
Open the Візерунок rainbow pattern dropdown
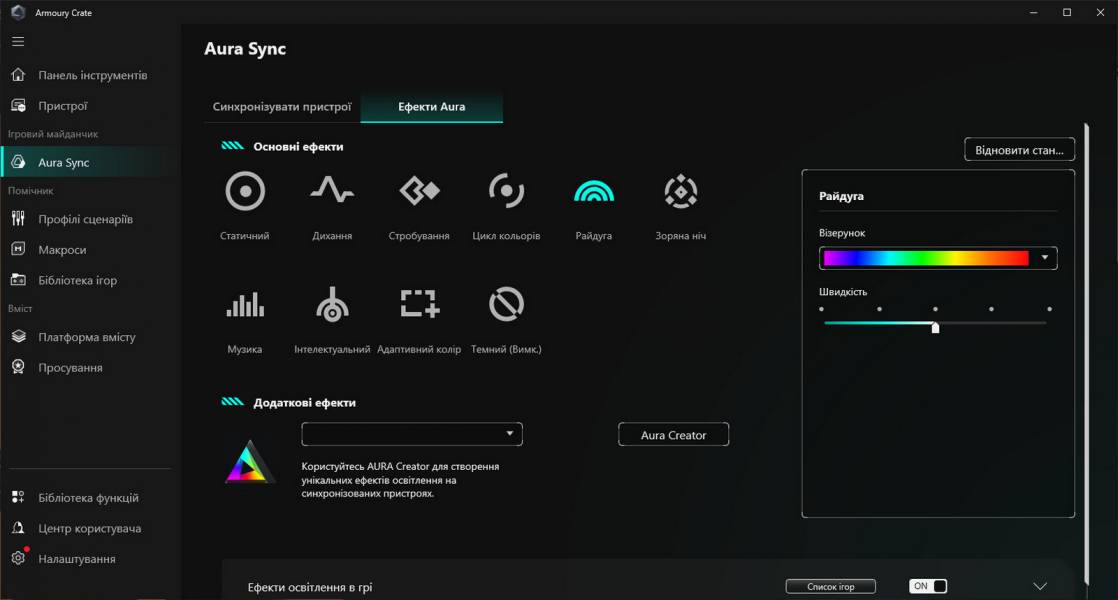(x=1045, y=258)
